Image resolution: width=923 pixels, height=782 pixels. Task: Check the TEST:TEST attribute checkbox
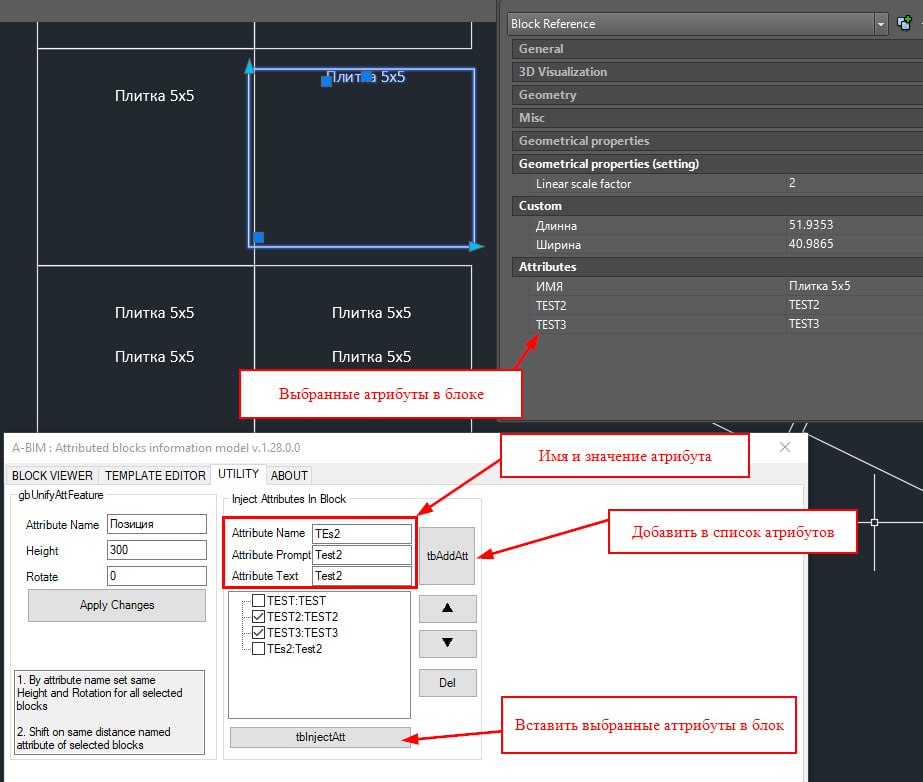coord(259,601)
